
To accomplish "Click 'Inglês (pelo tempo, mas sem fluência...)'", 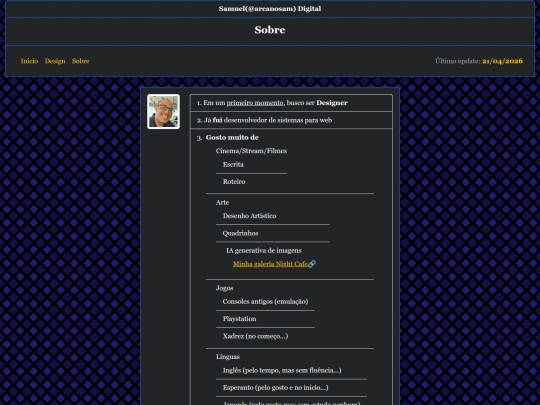I will (x=282, y=371).
